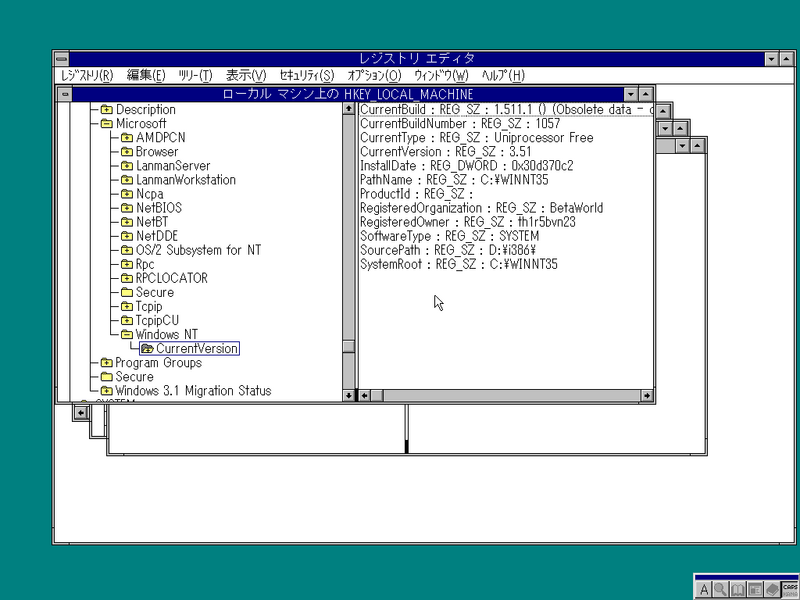Click the IME closed dictionary book icon
This screenshot has height=600, width=800.
pyautogui.click(x=772, y=590)
